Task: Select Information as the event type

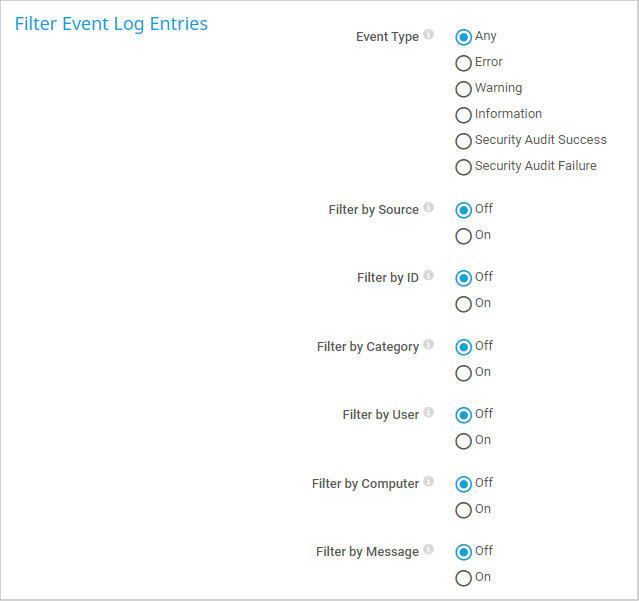Action: click(463, 115)
